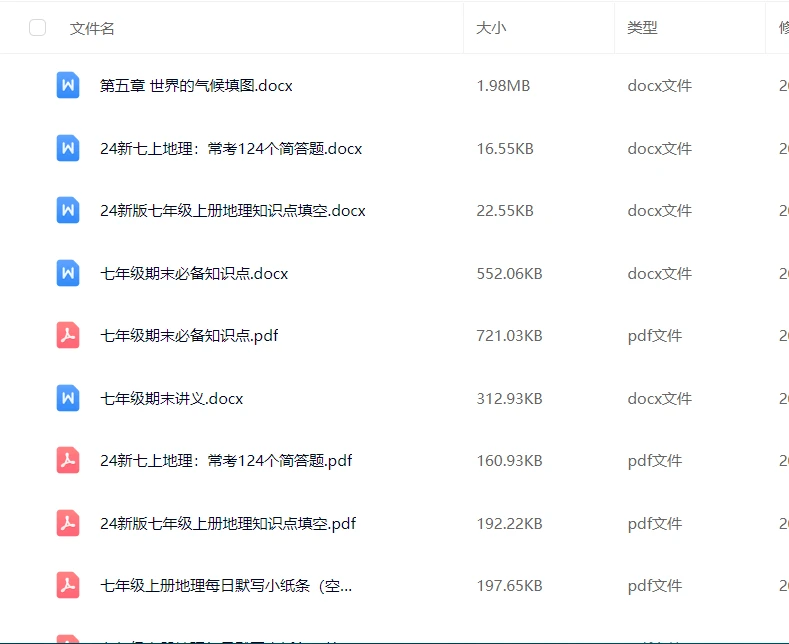Click the Word icon for 24新七上地理：常考124个简答题.docx
The height and width of the screenshot is (644, 789).
[x=68, y=148]
